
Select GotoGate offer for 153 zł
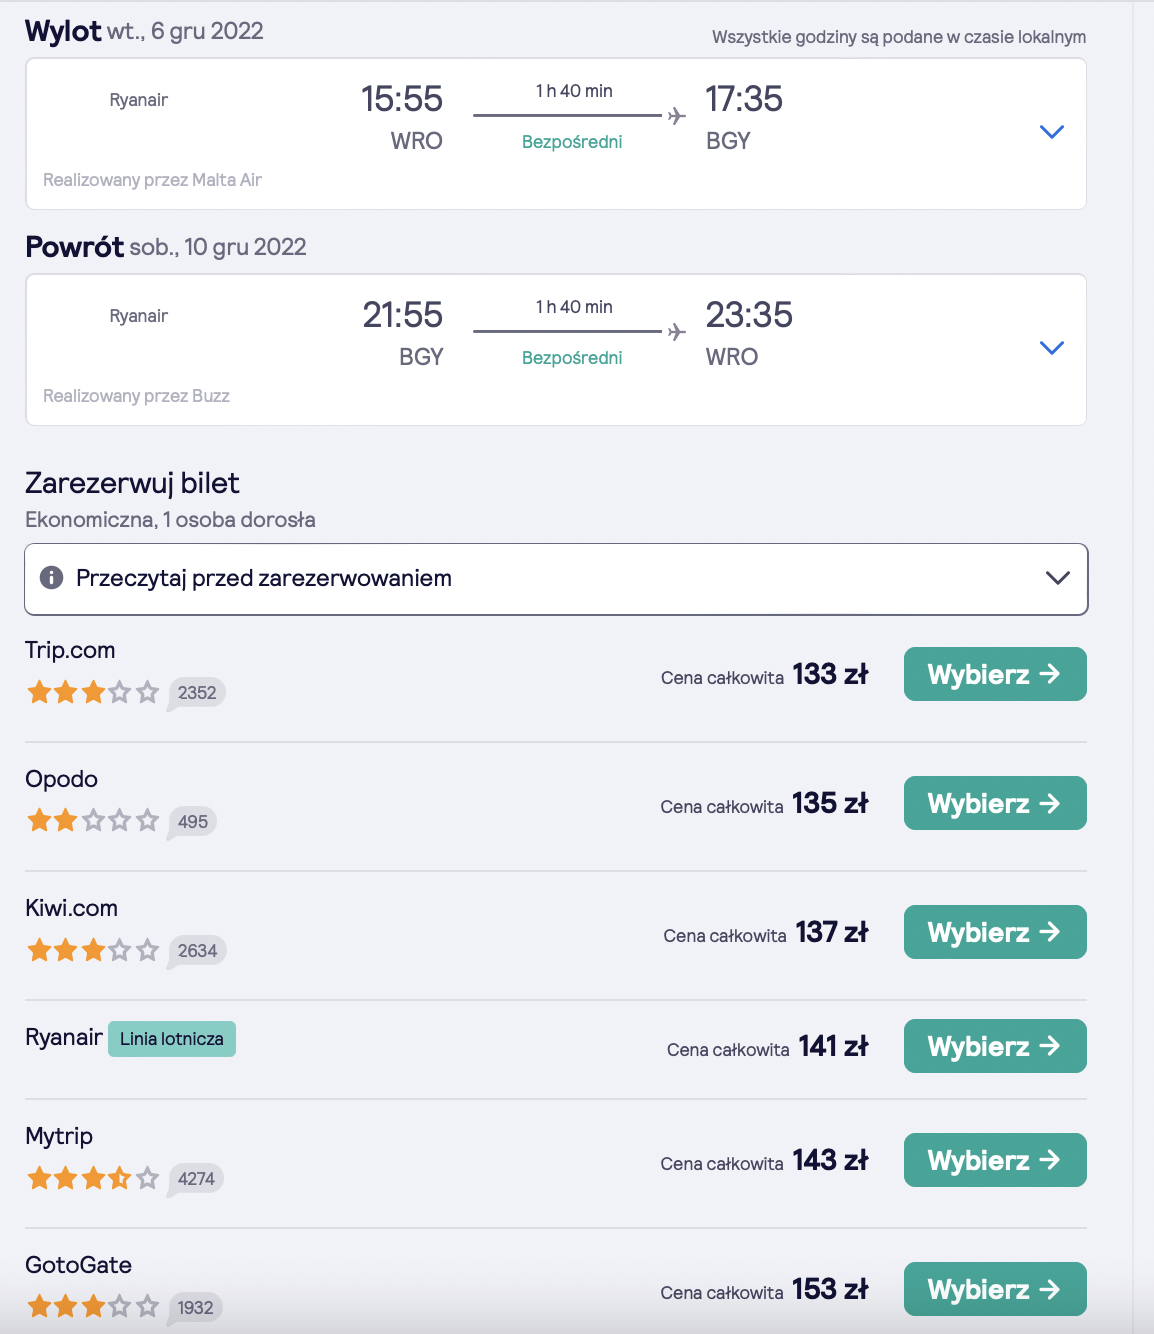pyautogui.click(x=994, y=1289)
